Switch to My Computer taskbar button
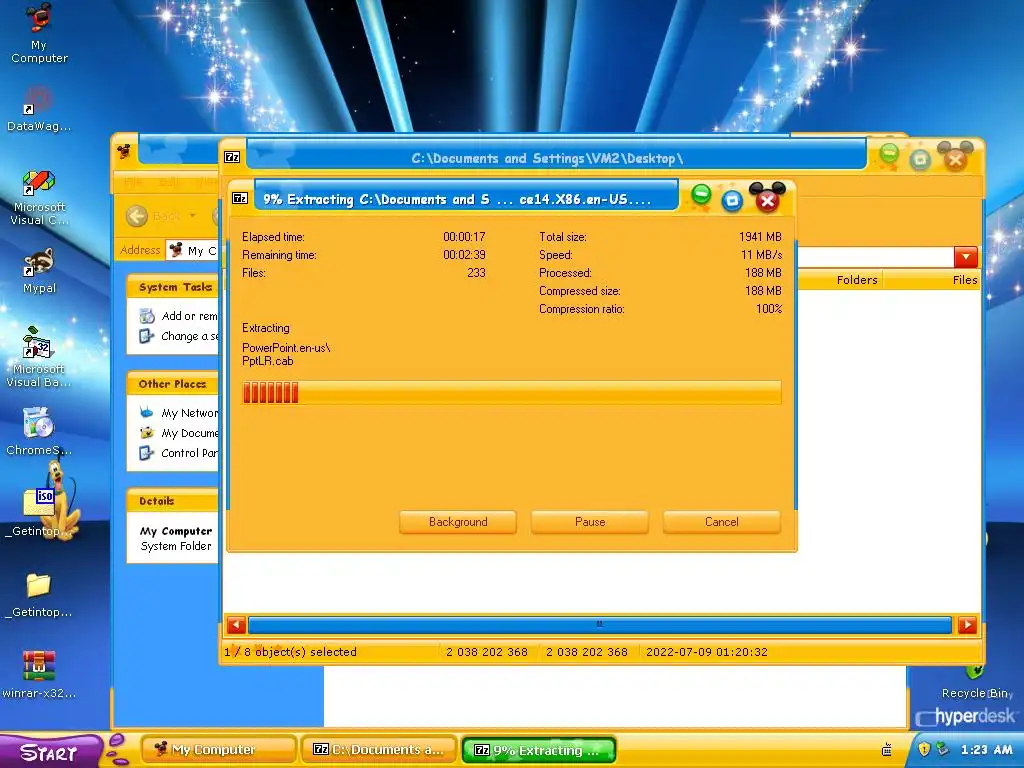 point(219,750)
